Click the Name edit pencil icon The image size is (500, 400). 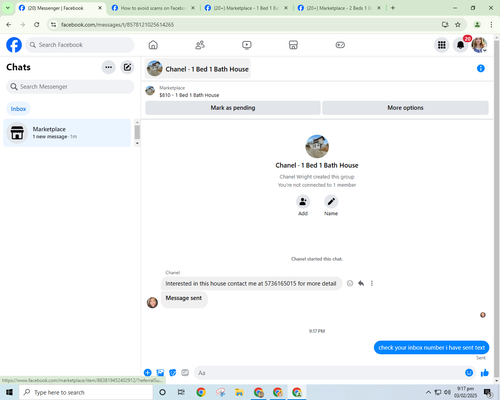click(331, 202)
